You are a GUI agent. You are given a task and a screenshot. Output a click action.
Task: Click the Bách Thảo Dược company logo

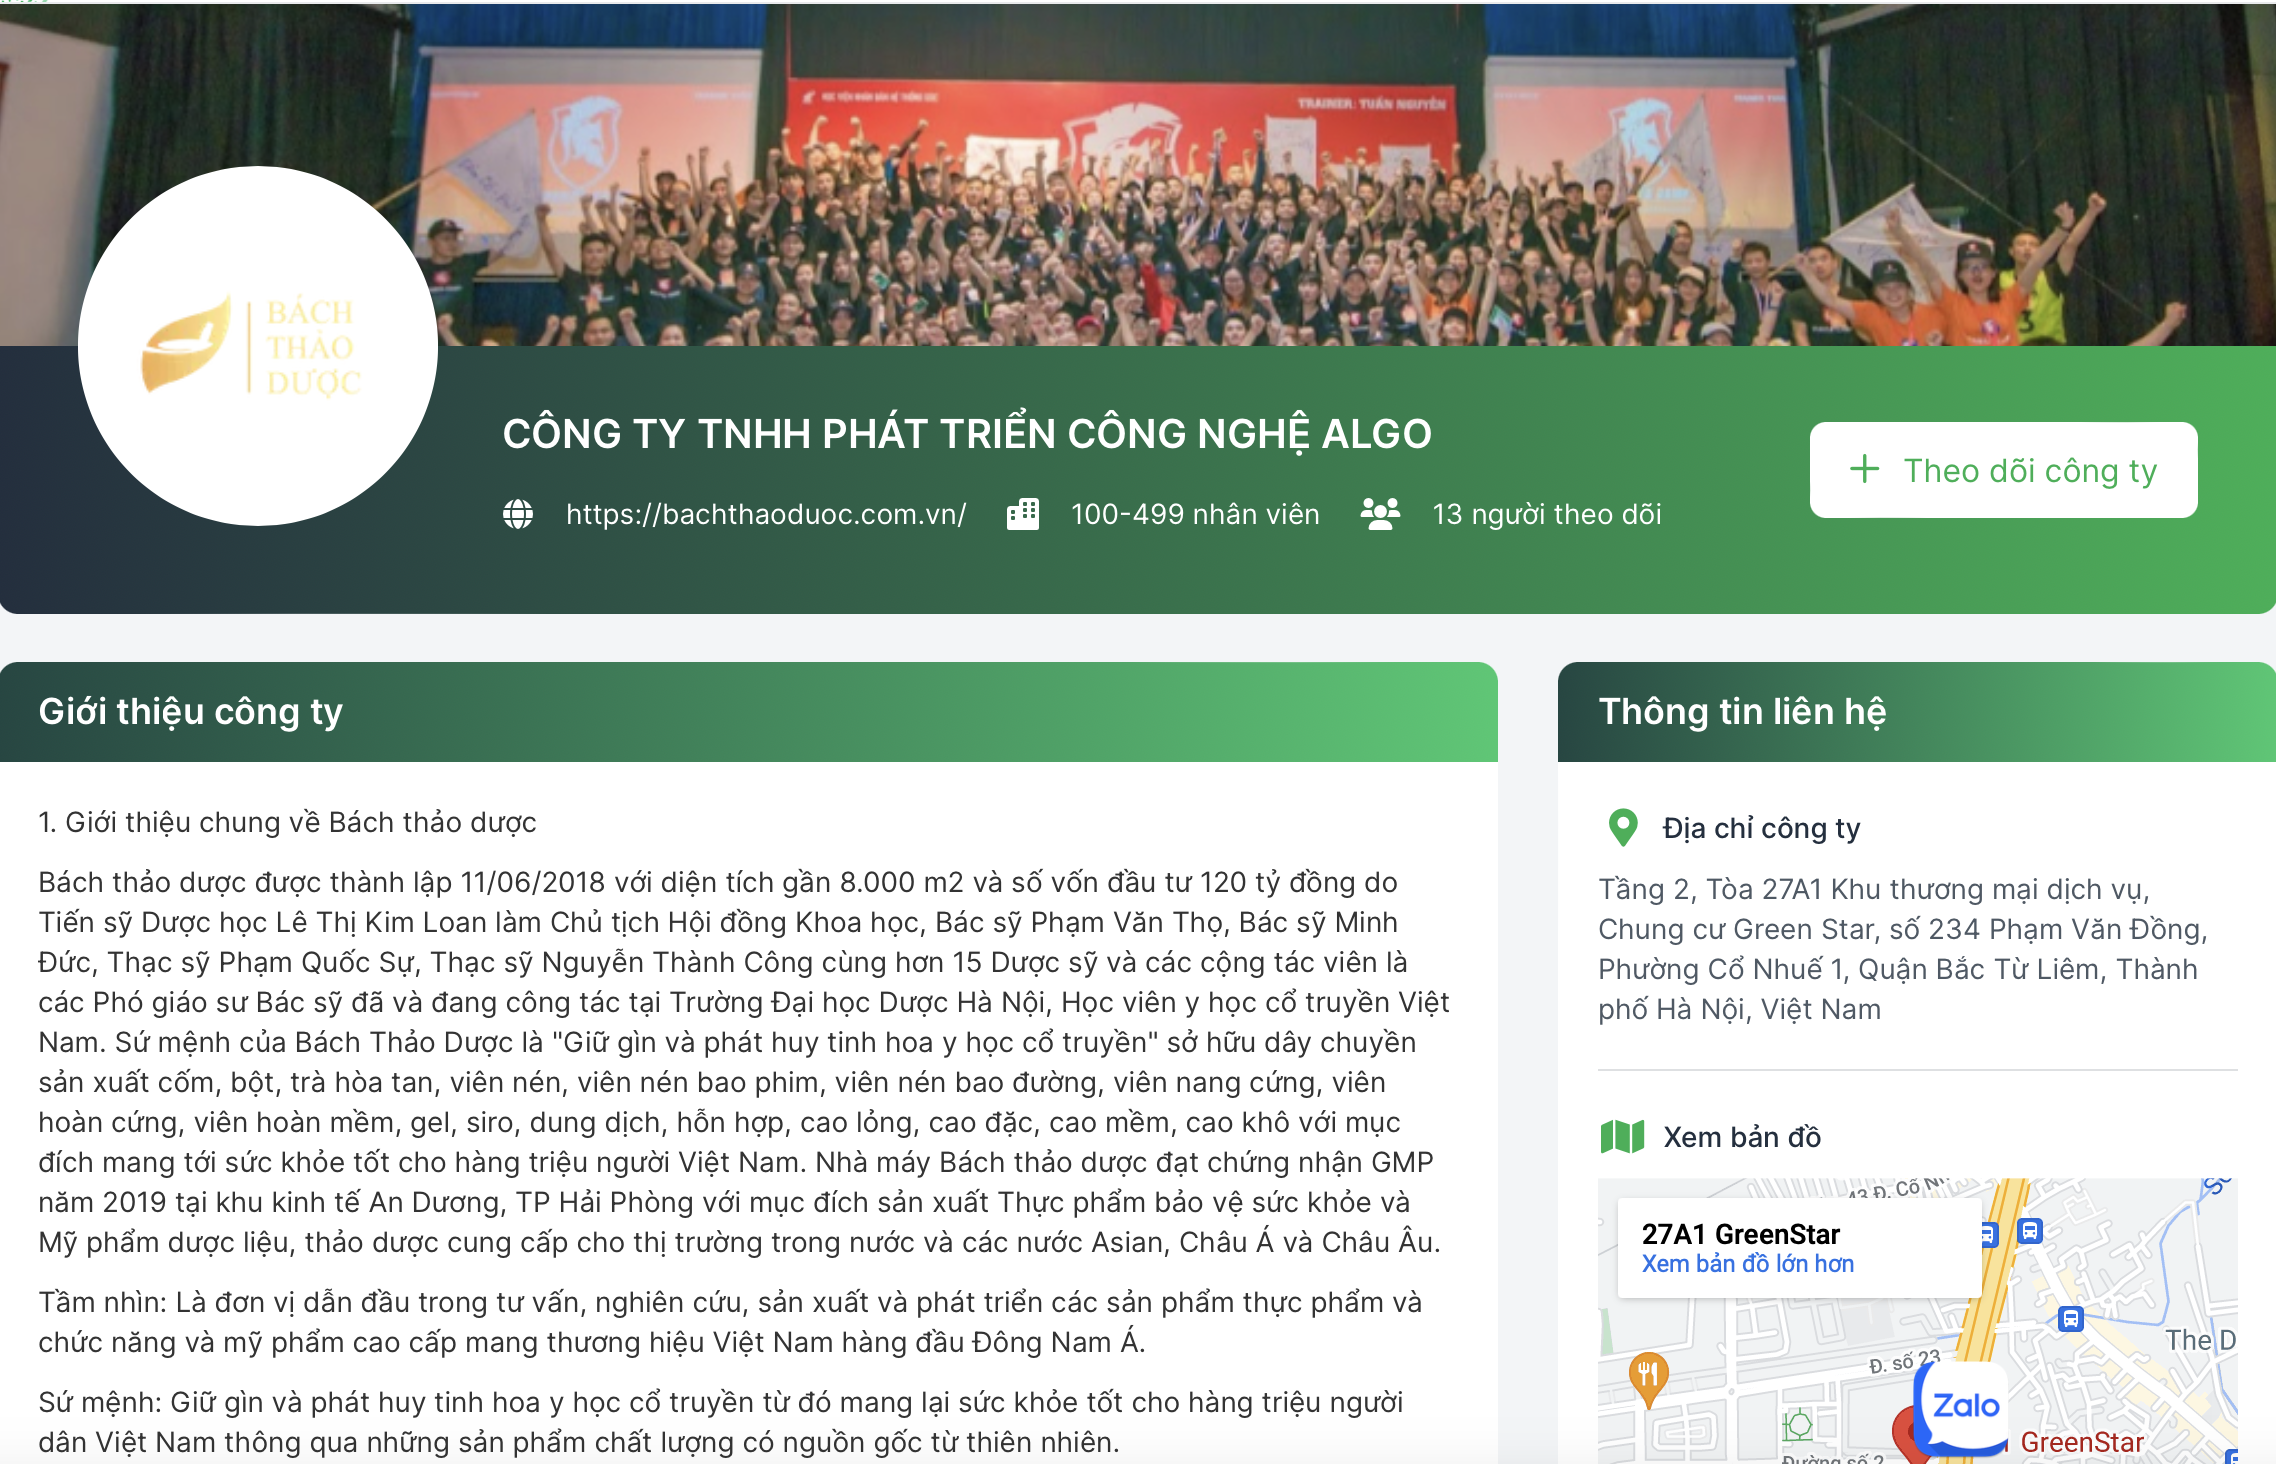(x=258, y=346)
